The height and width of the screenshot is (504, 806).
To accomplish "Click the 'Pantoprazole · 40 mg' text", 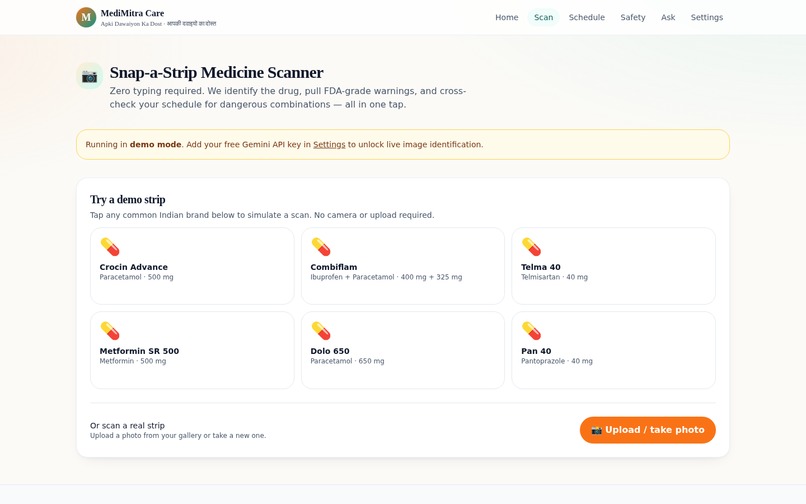I will [x=557, y=361].
